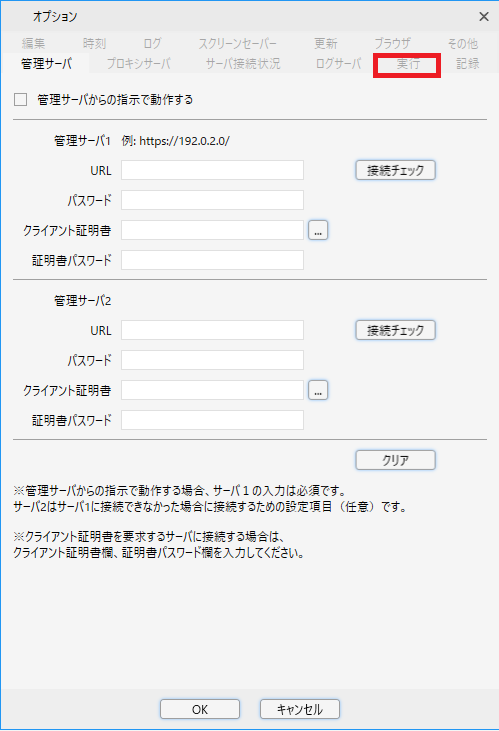Confirm with the OK button
This screenshot has width=499, height=731.
(x=200, y=709)
